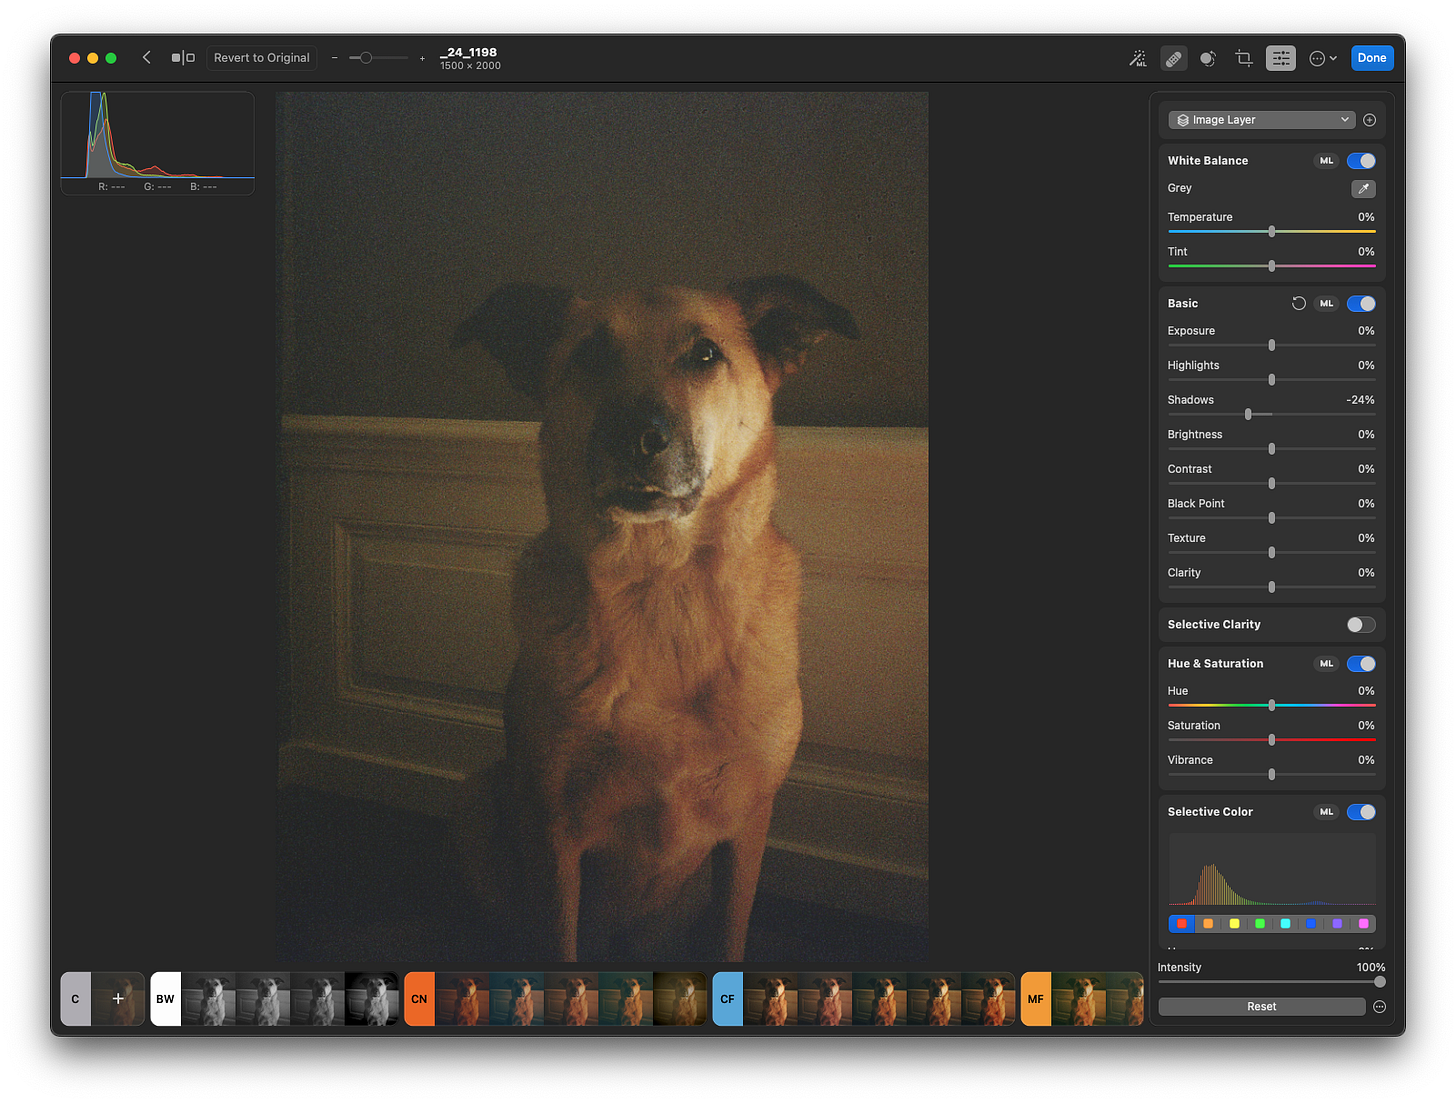Select the yellow Selective Color swatch
This screenshot has width=1456, height=1103.
click(1234, 924)
